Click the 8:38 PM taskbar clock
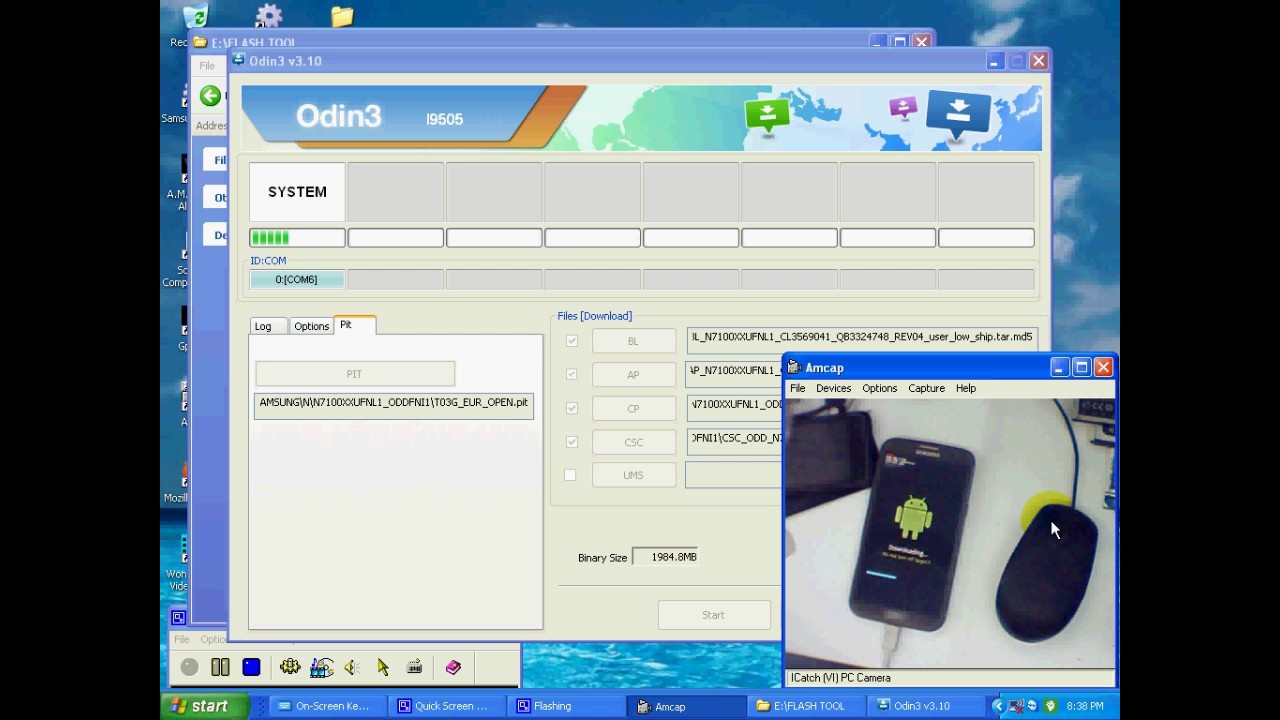1280x720 pixels. click(x=1085, y=706)
